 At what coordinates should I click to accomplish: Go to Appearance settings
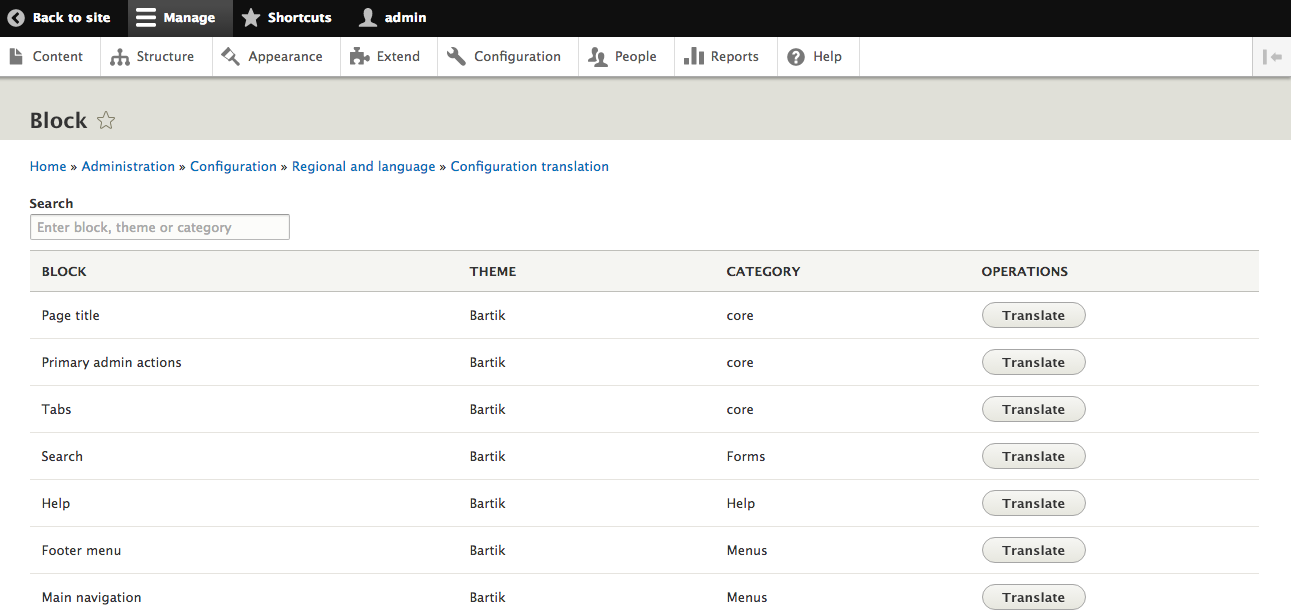tap(273, 57)
